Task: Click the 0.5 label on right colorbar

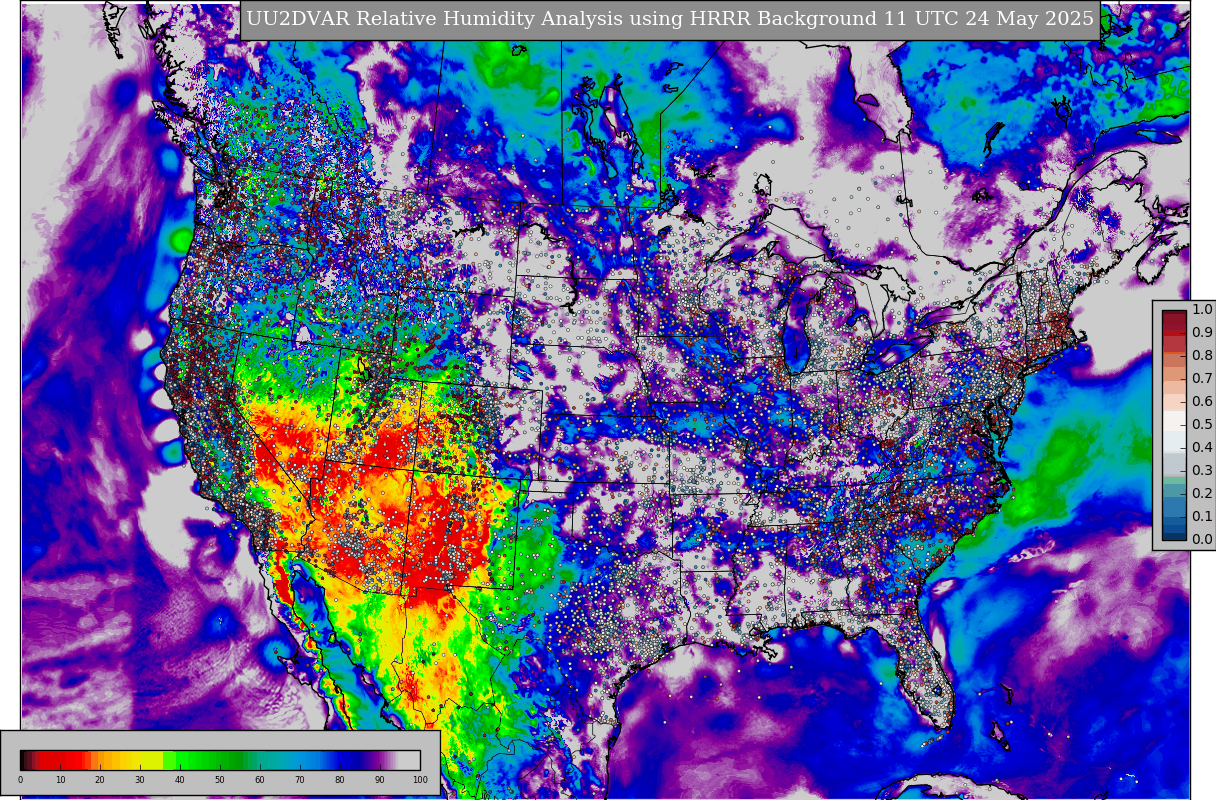Action: [1202, 424]
